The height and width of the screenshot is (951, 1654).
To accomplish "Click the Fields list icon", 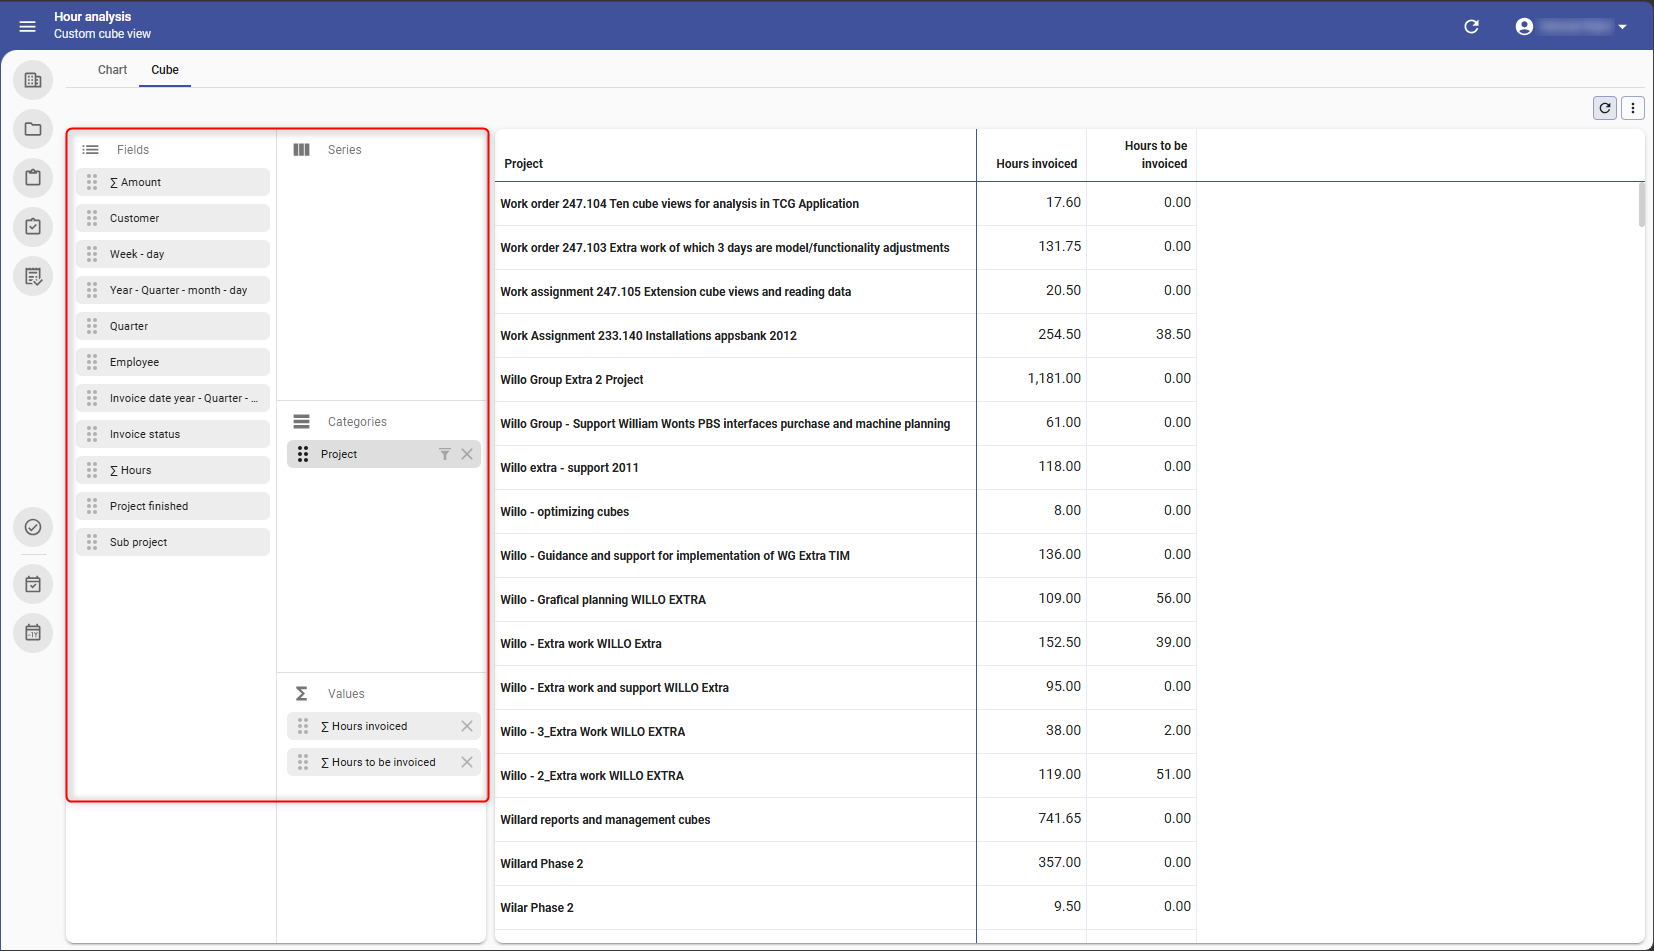I will click(x=91, y=150).
